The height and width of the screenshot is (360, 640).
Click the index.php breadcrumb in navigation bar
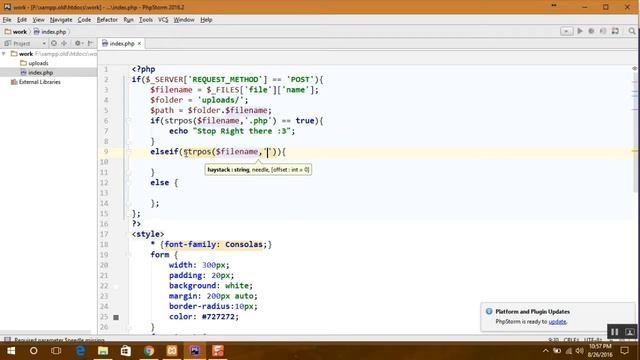click(x=50, y=31)
